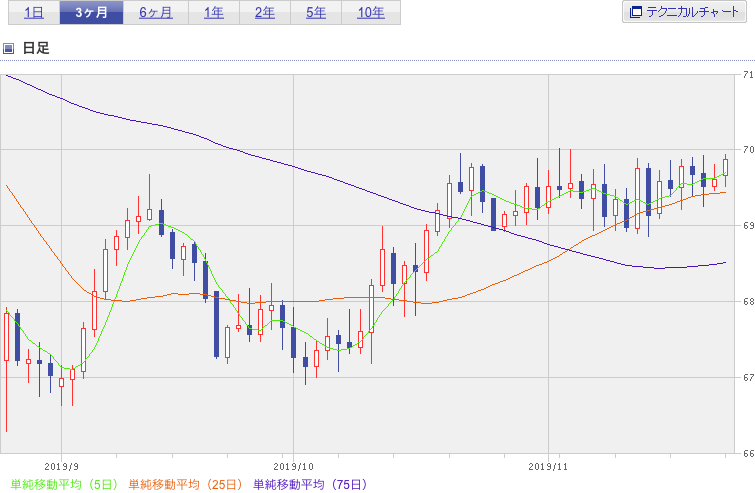Switch chart range to 1年
The height and width of the screenshot is (493, 755).
tap(214, 13)
